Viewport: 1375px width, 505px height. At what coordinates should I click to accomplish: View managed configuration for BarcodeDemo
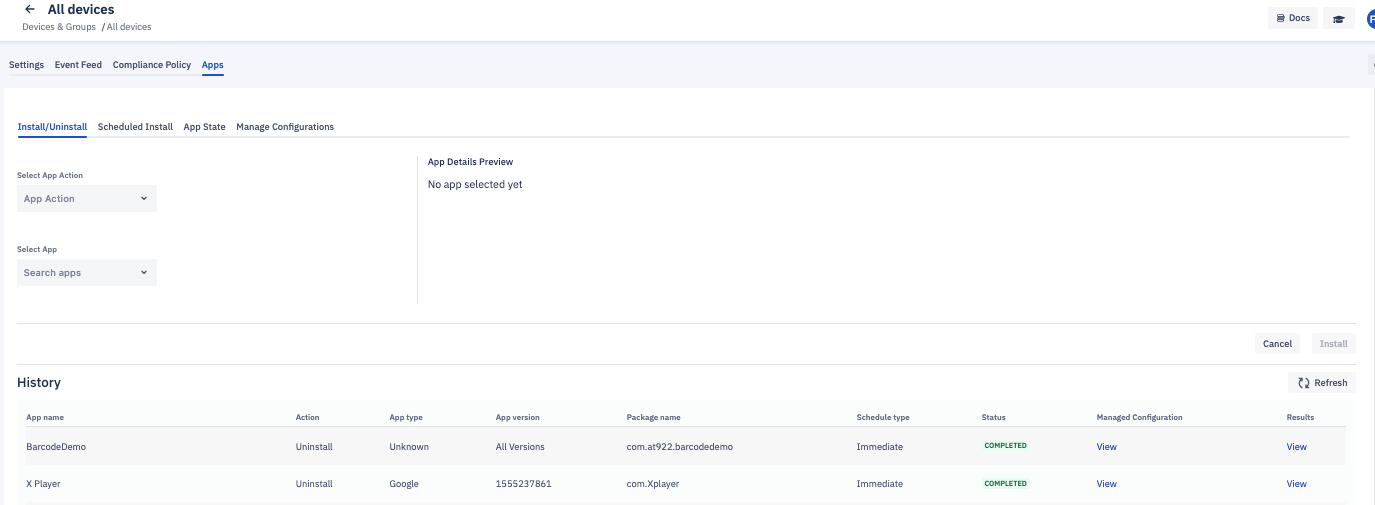[x=1106, y=447]
